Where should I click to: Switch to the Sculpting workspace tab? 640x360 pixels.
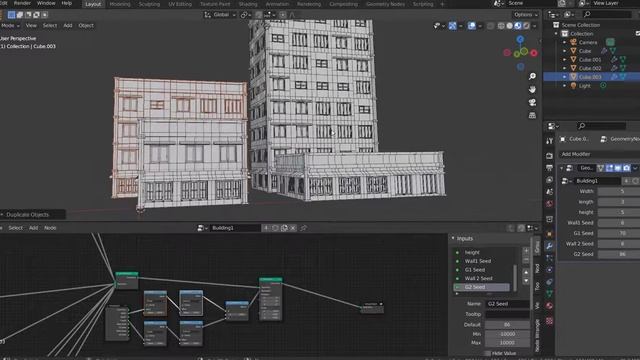point(149,4)
